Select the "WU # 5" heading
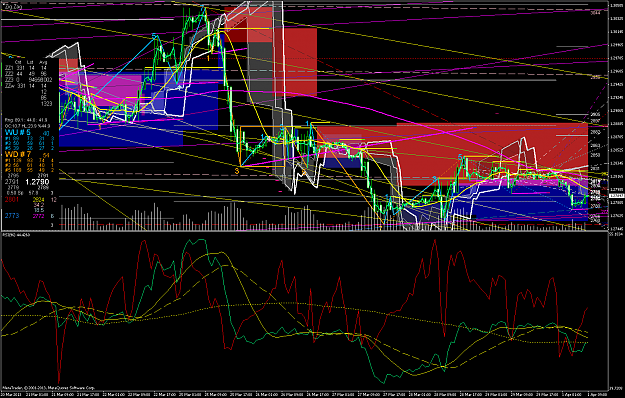 pyautogui.click(x=18, y=132)
